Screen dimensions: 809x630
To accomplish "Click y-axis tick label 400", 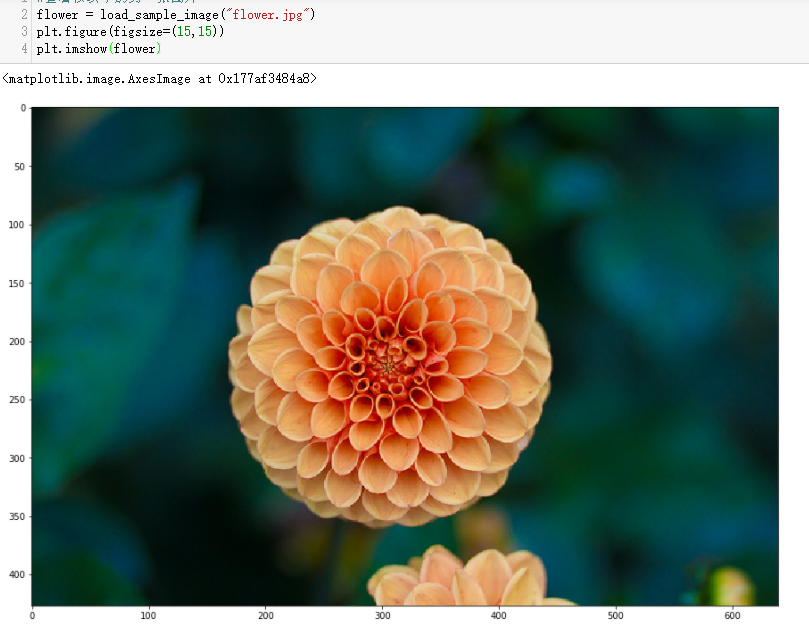I will pos(17,574).
